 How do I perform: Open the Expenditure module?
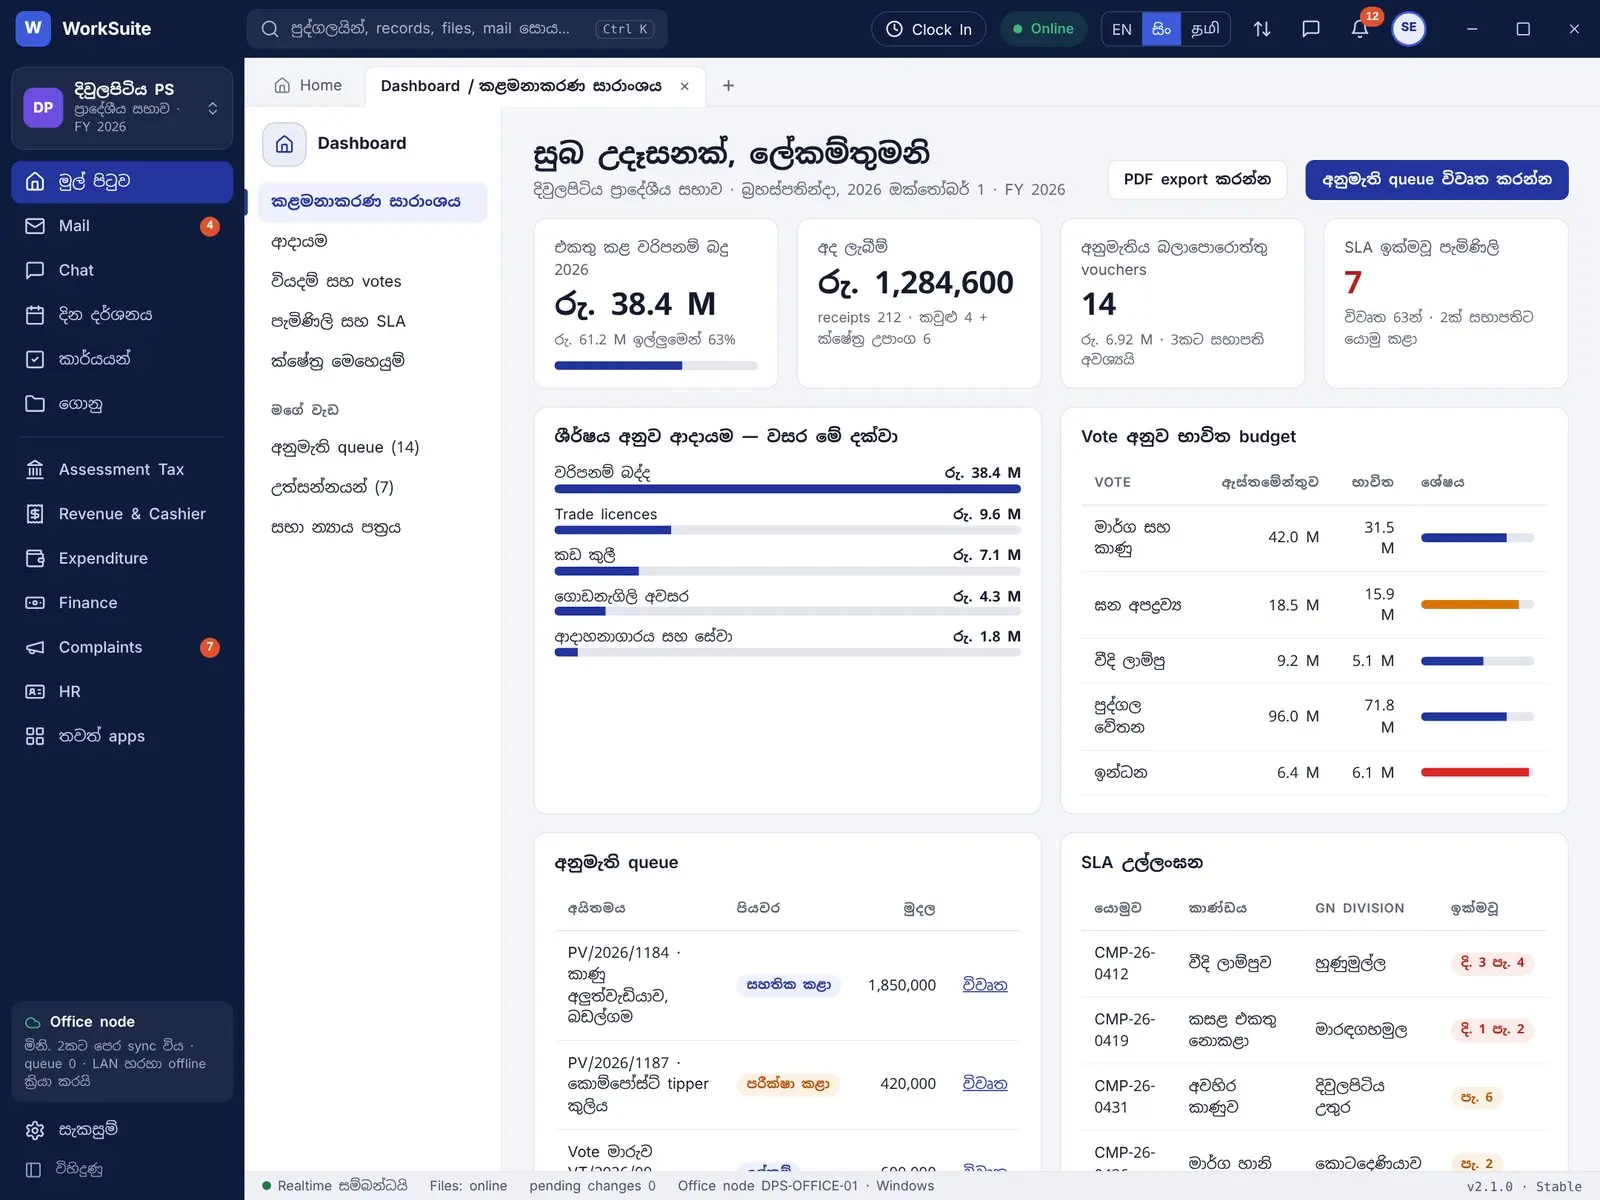[122, 558]
